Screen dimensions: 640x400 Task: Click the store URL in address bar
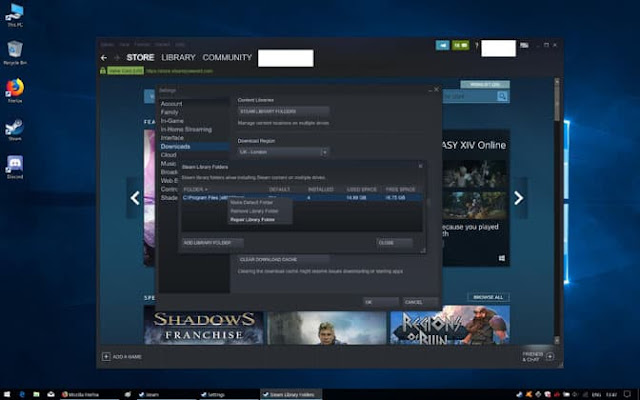coord(179,71)
